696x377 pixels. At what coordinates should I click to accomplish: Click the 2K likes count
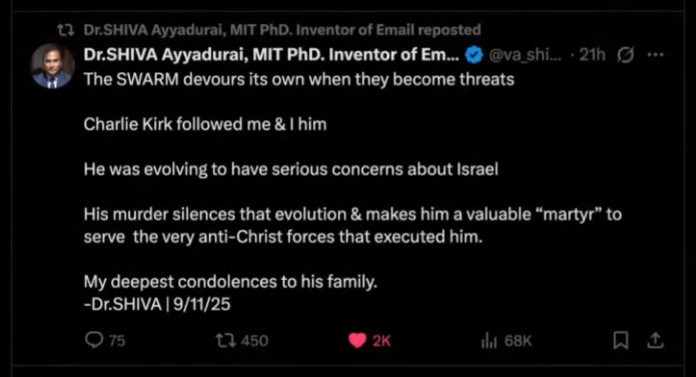[382, 341]
